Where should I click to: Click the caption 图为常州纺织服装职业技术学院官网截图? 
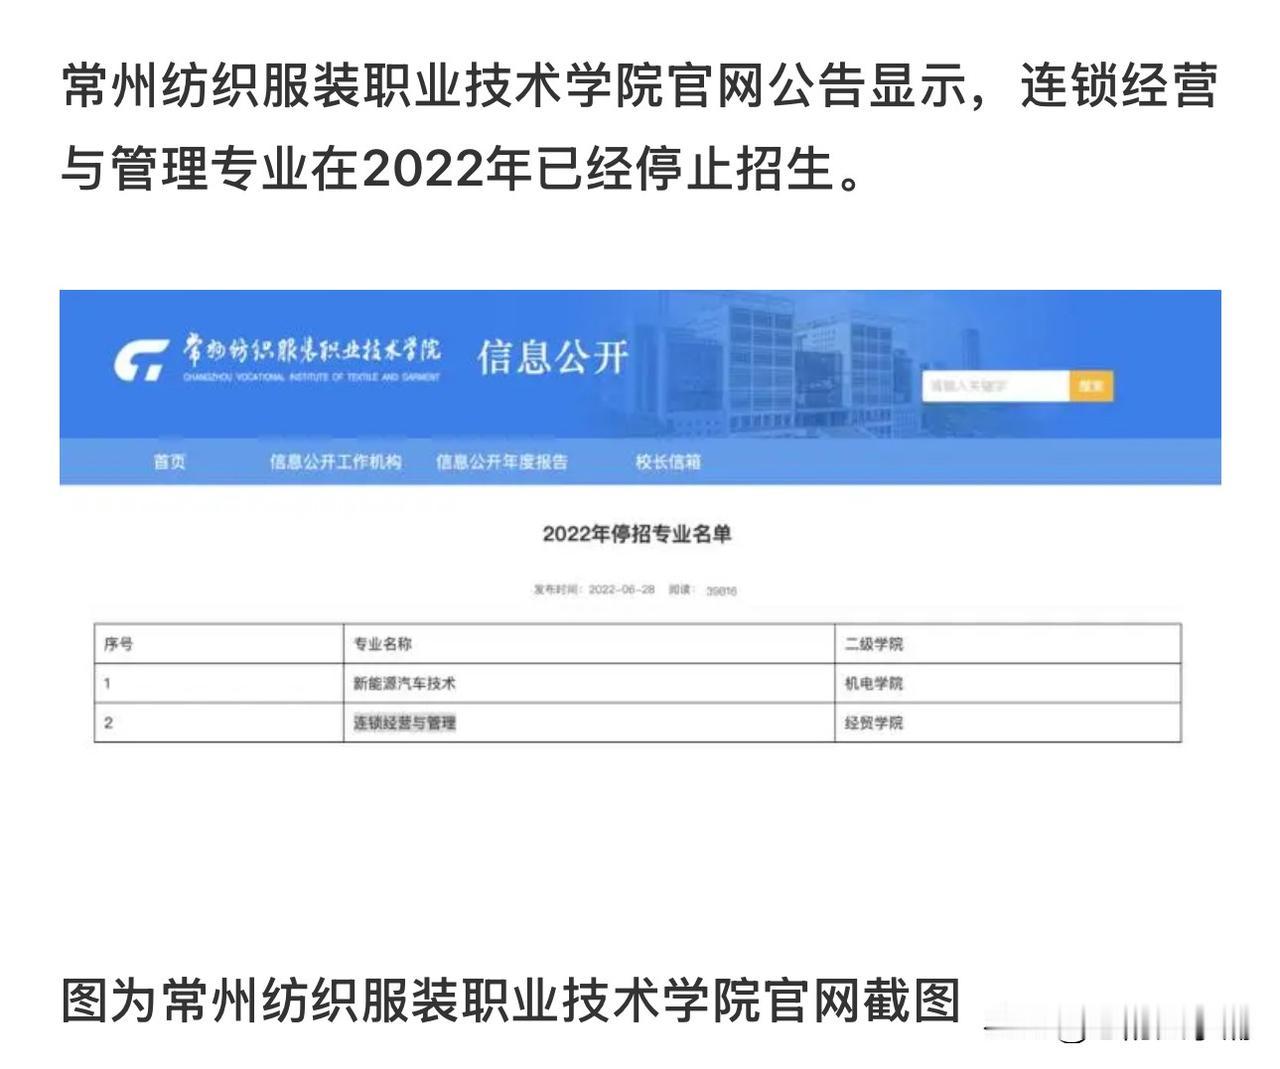[x=511, y=1001]
